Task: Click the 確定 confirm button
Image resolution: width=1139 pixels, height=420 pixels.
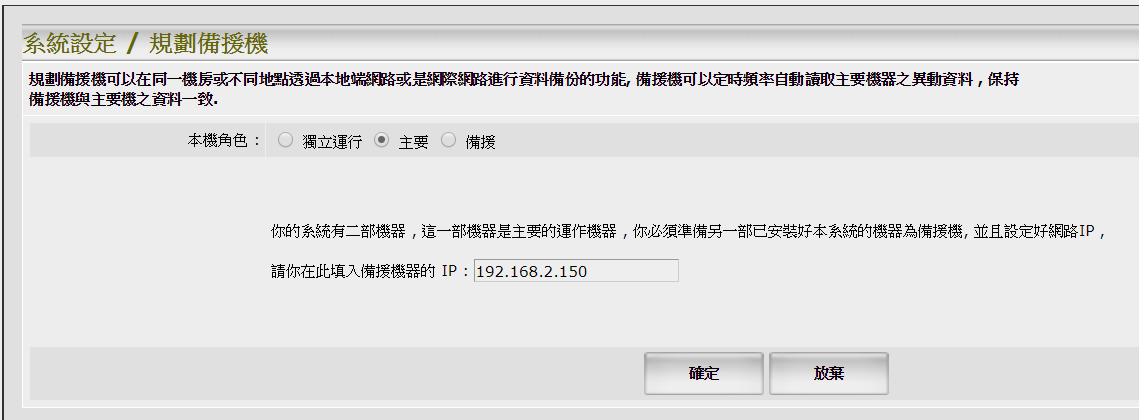Action: coord(703,373)
